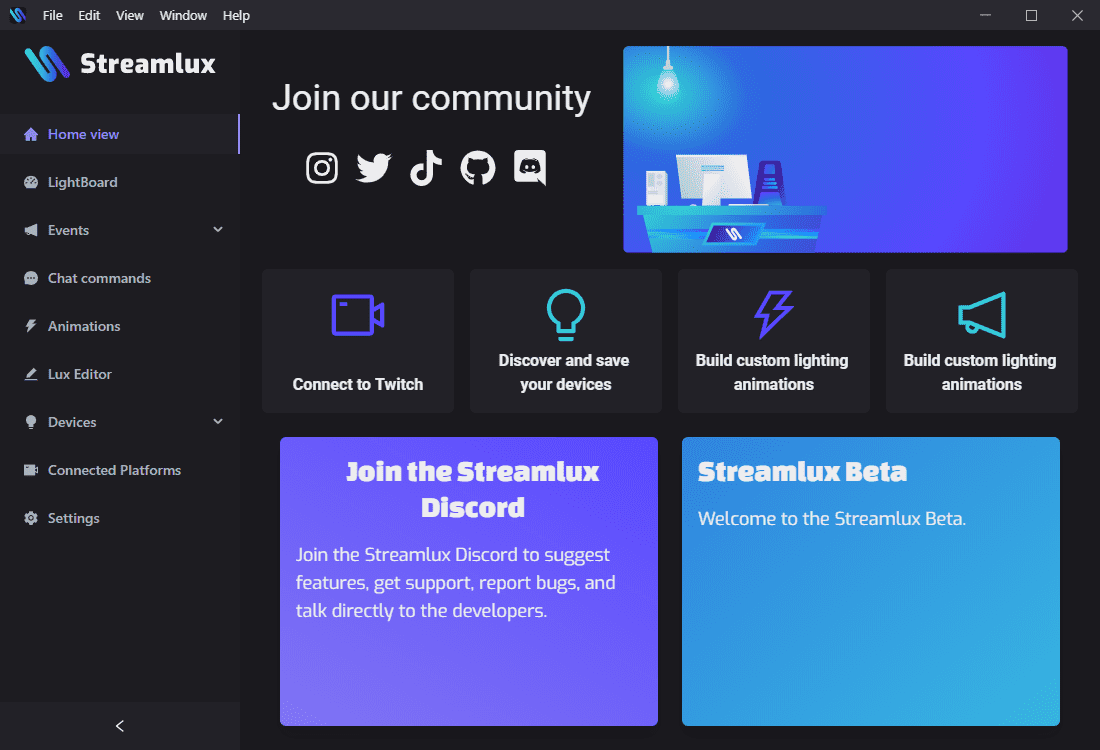Expand the Devices sidebar section
The height and width of the screenshot is (750, 1100).
(x=218, y=422)
